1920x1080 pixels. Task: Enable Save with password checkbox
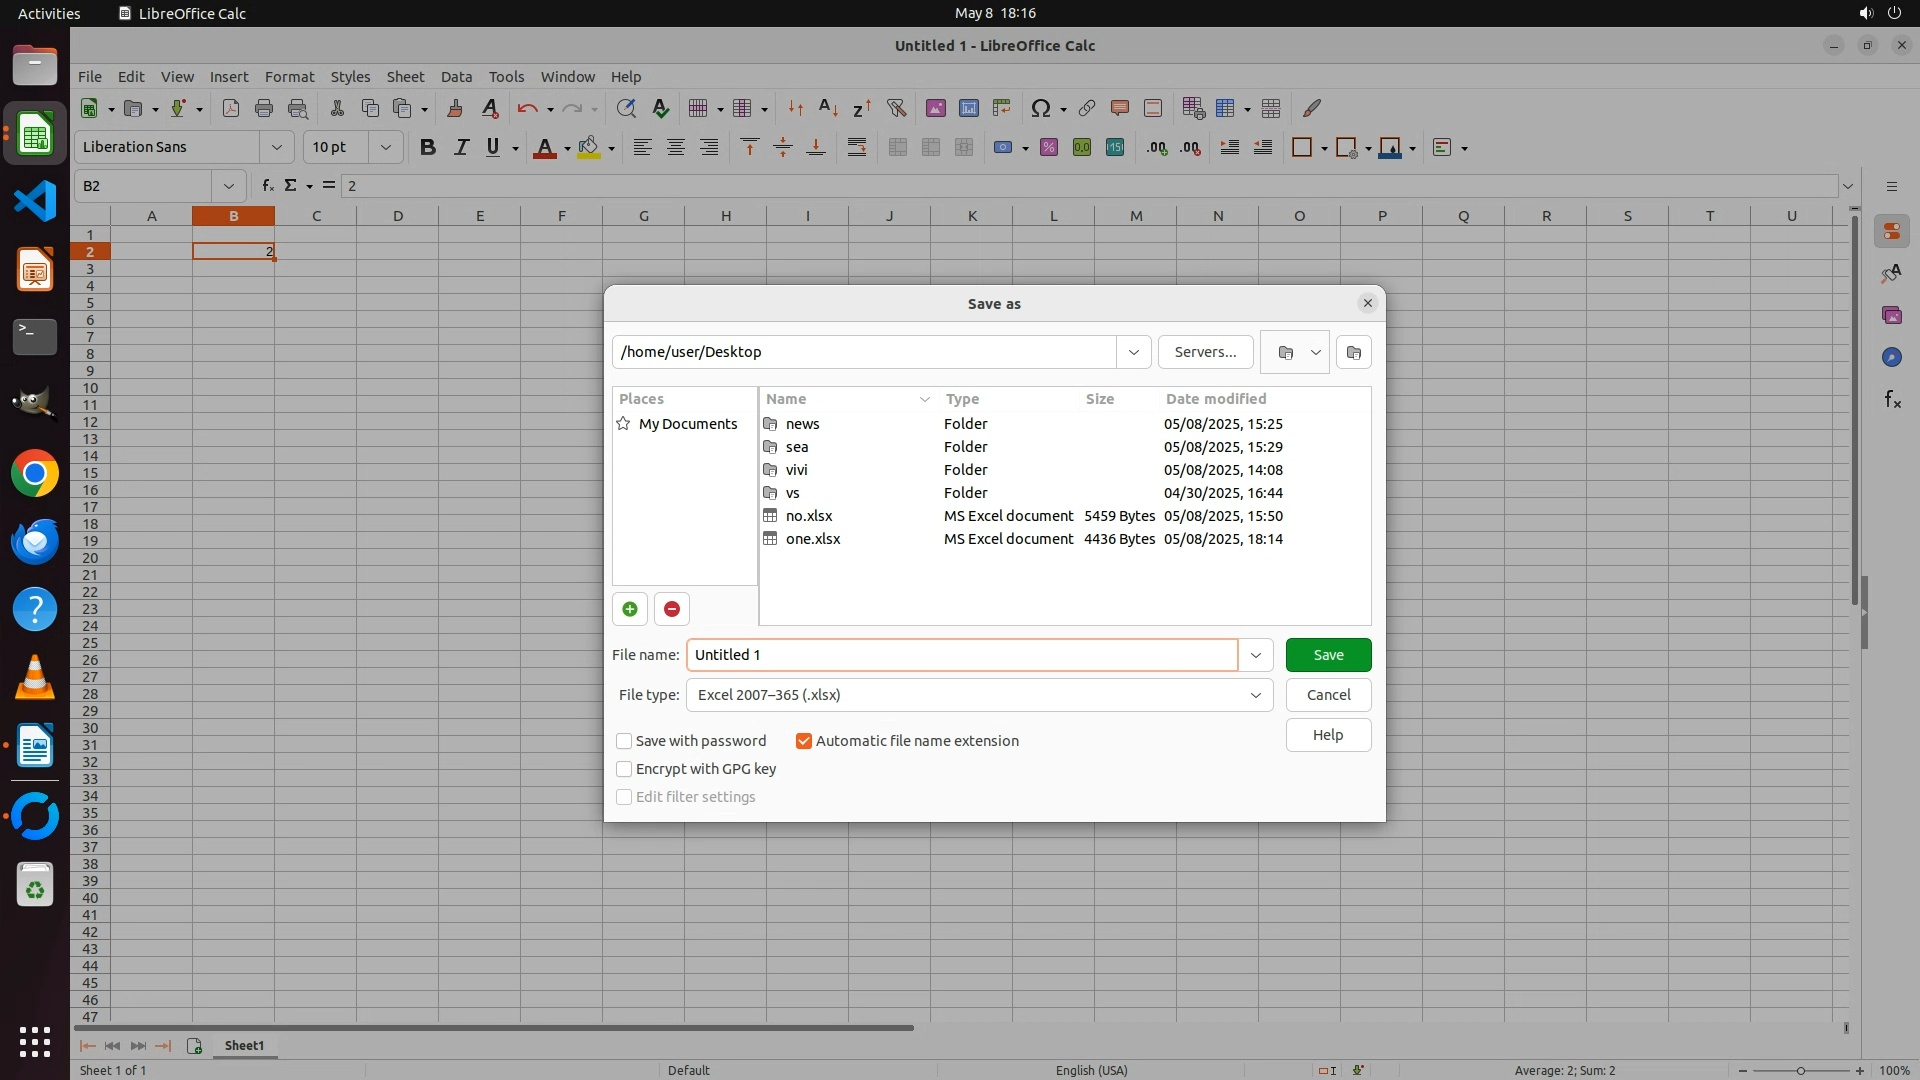pos(624,741)
